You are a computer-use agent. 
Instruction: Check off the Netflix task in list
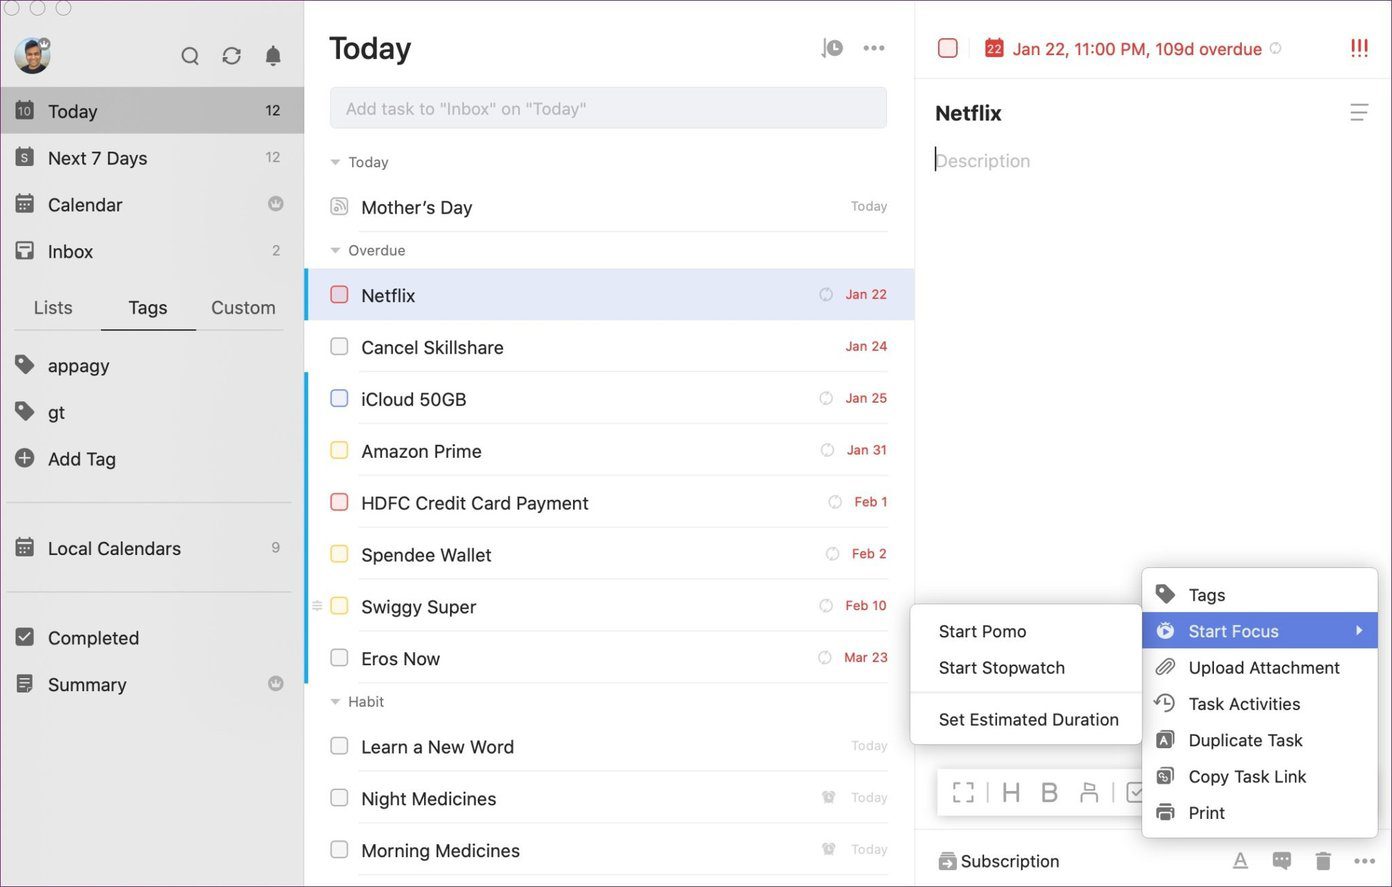click(x=339, y=295)
